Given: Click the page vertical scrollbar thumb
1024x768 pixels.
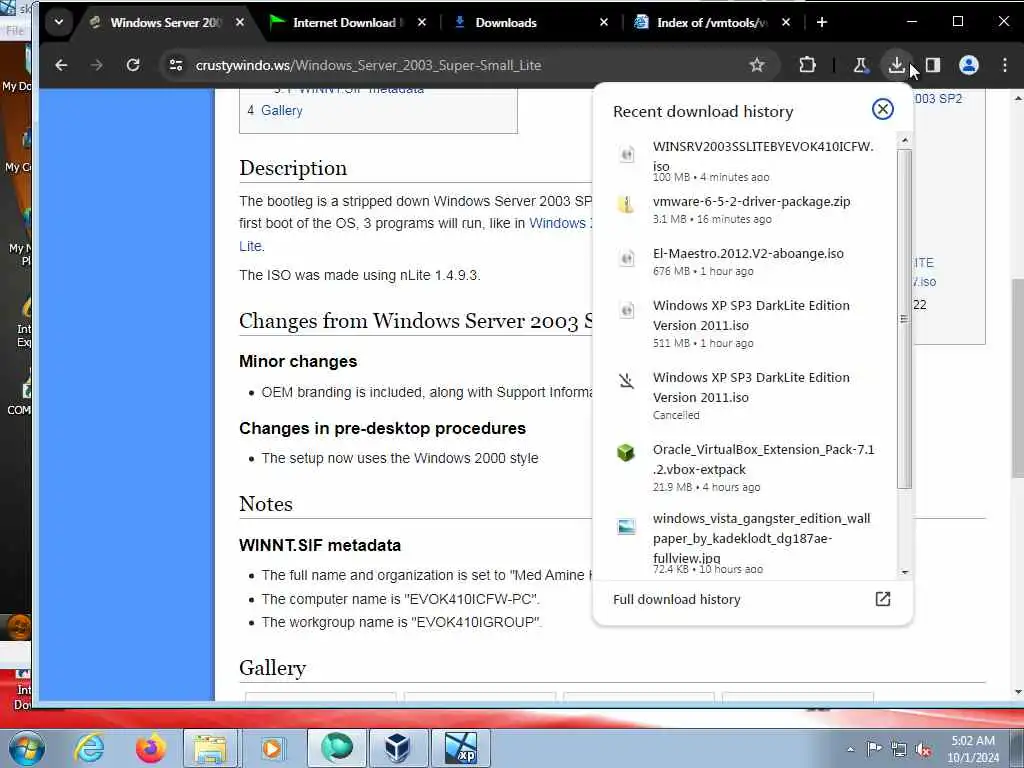Looking at the screenshot, I should pyautogui.click(x=1017, y=377).
